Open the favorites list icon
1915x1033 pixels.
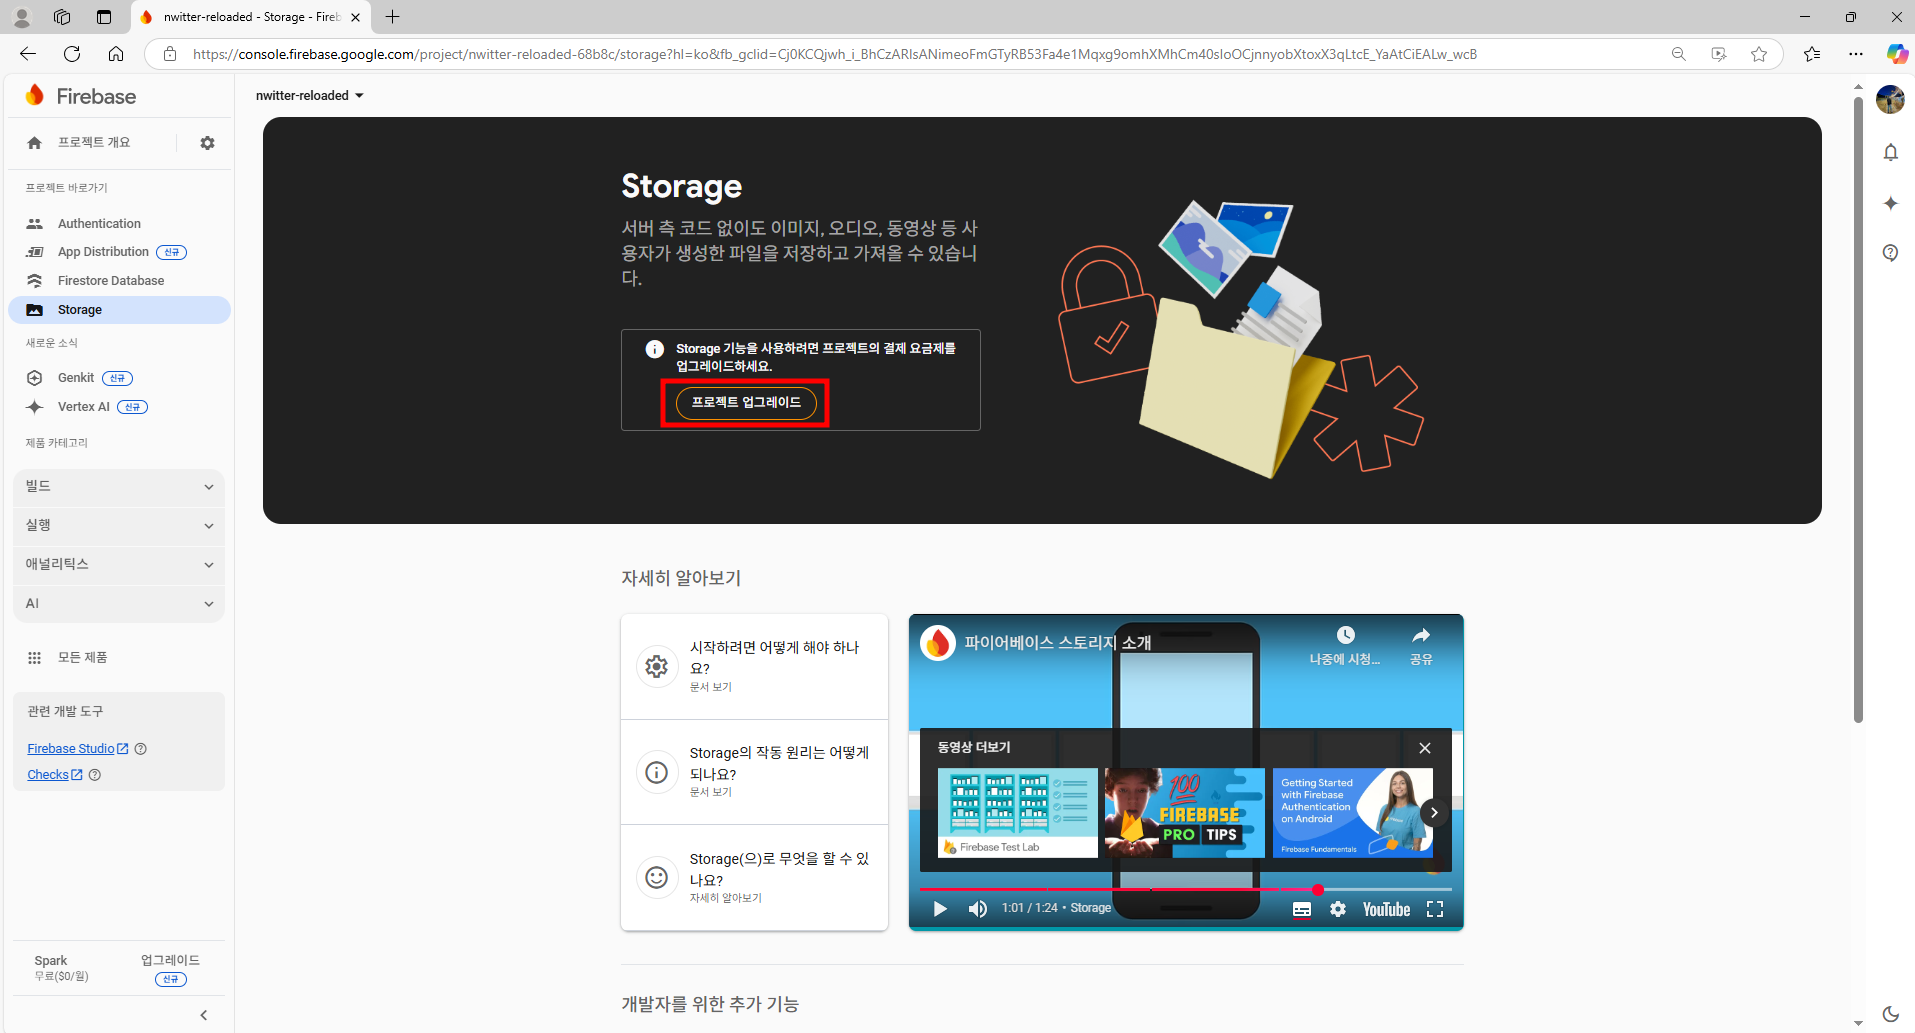point(1812,54)
